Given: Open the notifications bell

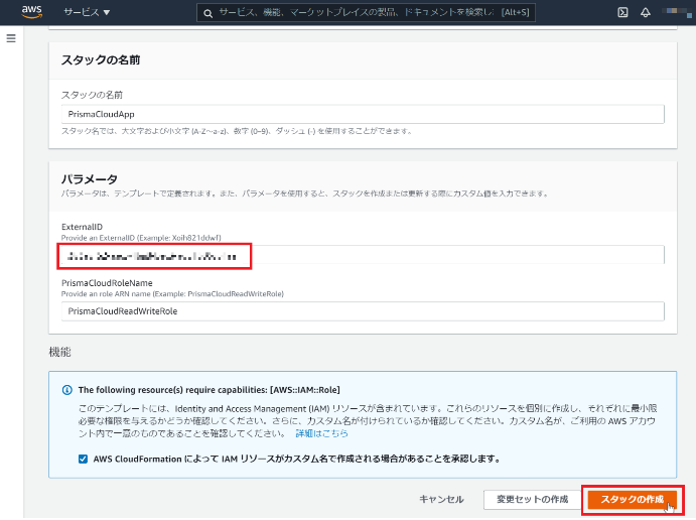Looking at the screenshot, I should click(x=645, y=12).
